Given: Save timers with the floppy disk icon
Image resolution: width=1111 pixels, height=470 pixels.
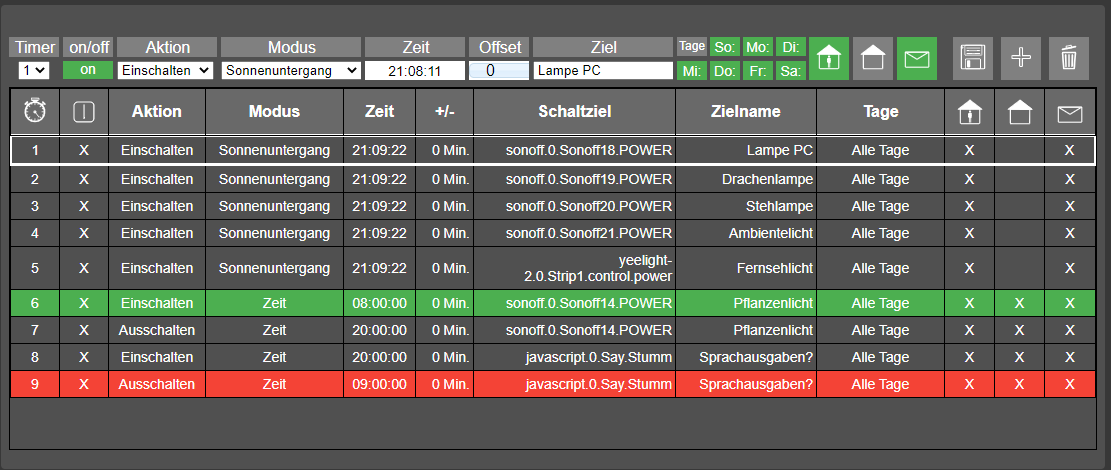Looking at the screenshot, I should (973, 58).
